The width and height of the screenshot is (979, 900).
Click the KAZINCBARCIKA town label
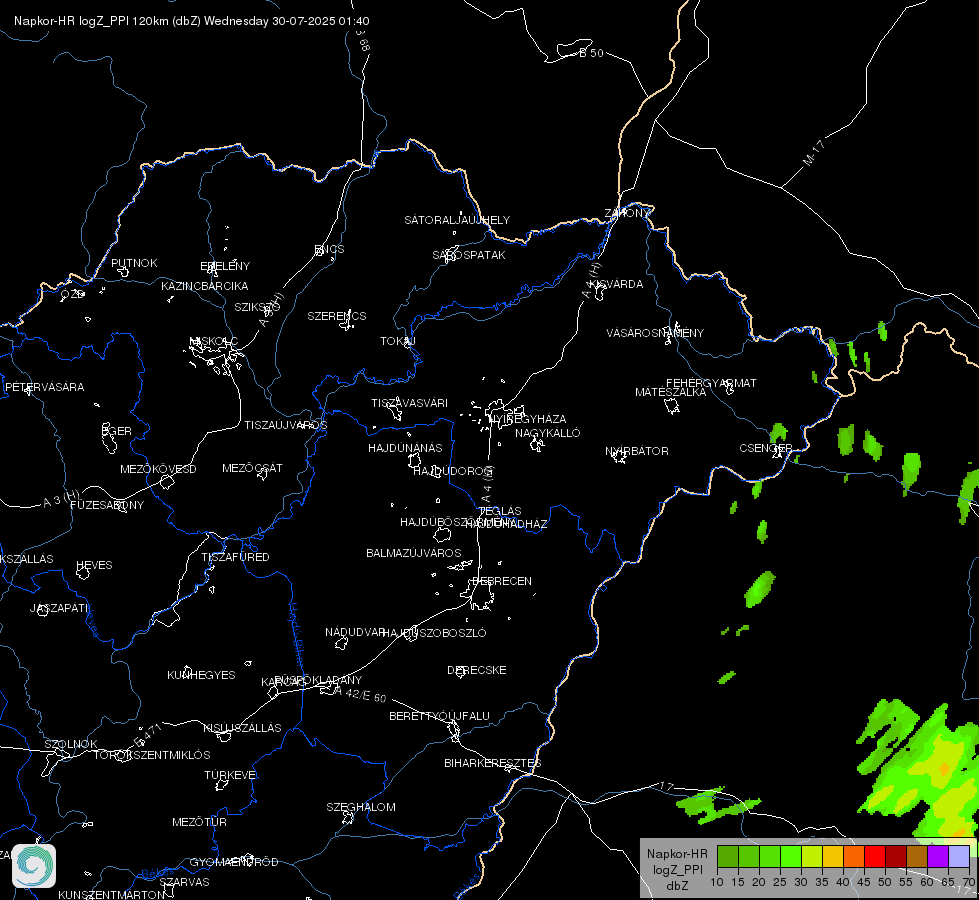[x=205, y=285]
